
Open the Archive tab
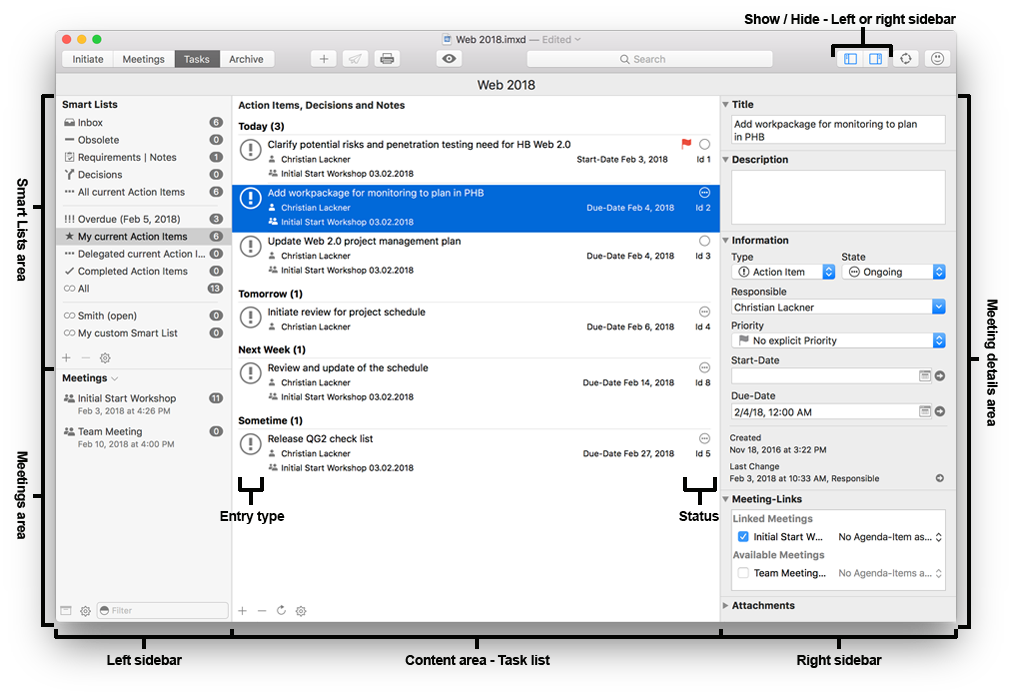pos(246,59)
